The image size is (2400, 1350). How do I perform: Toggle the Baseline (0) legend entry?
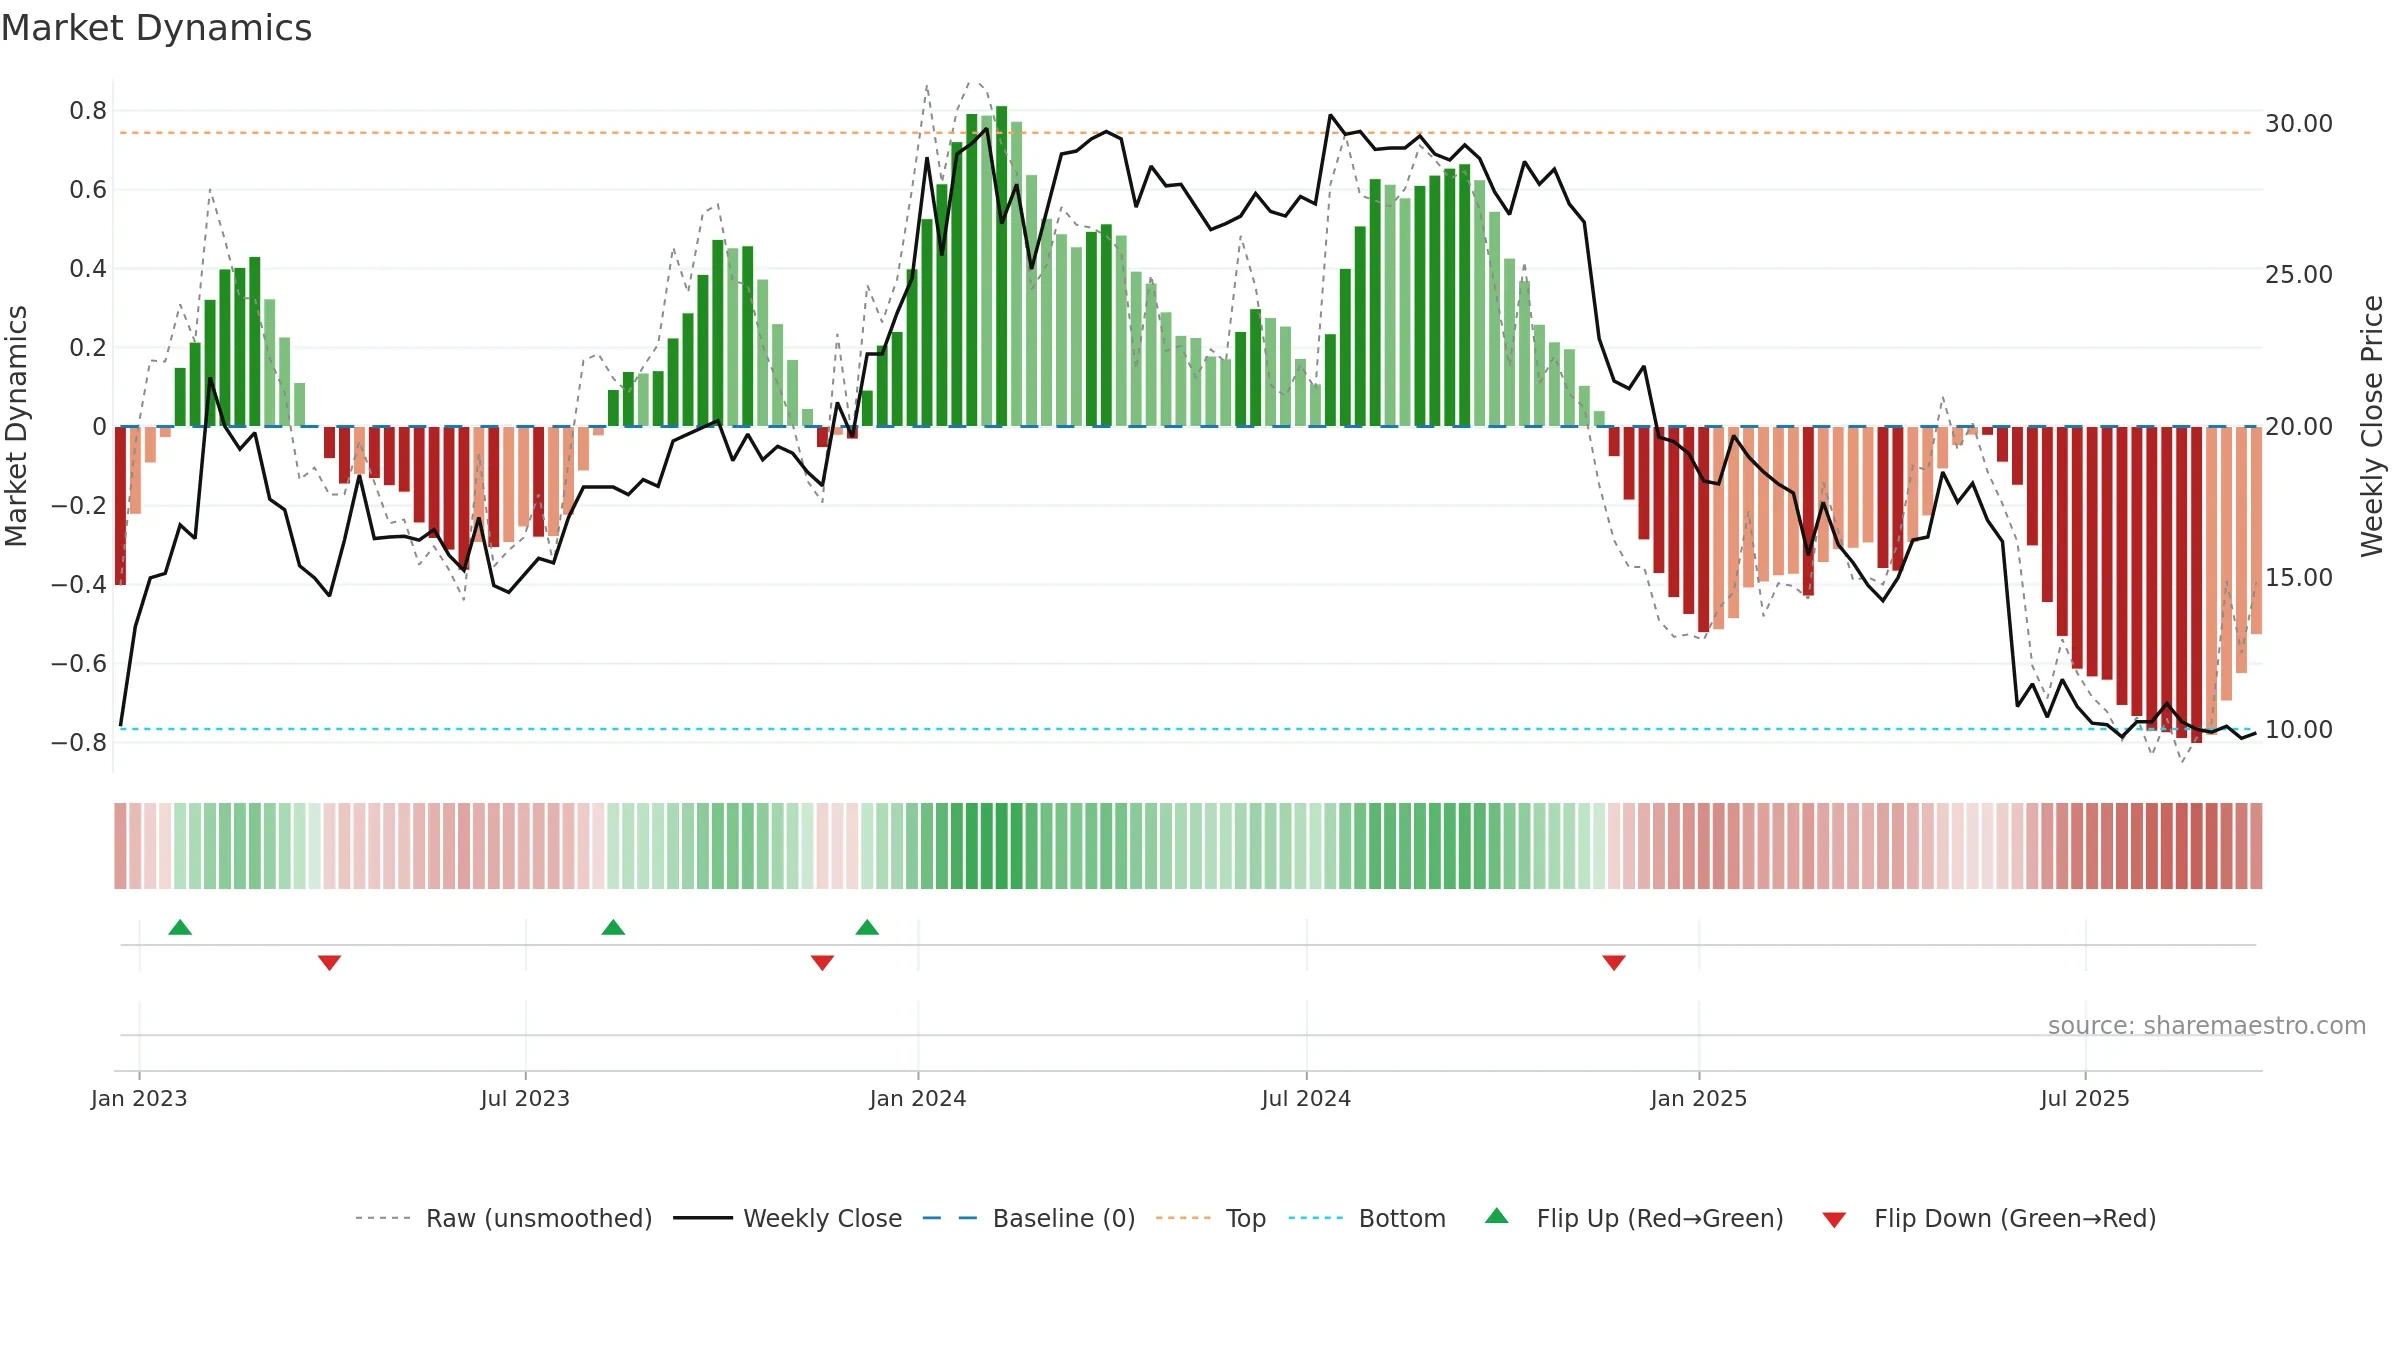coord(1029,1219)
